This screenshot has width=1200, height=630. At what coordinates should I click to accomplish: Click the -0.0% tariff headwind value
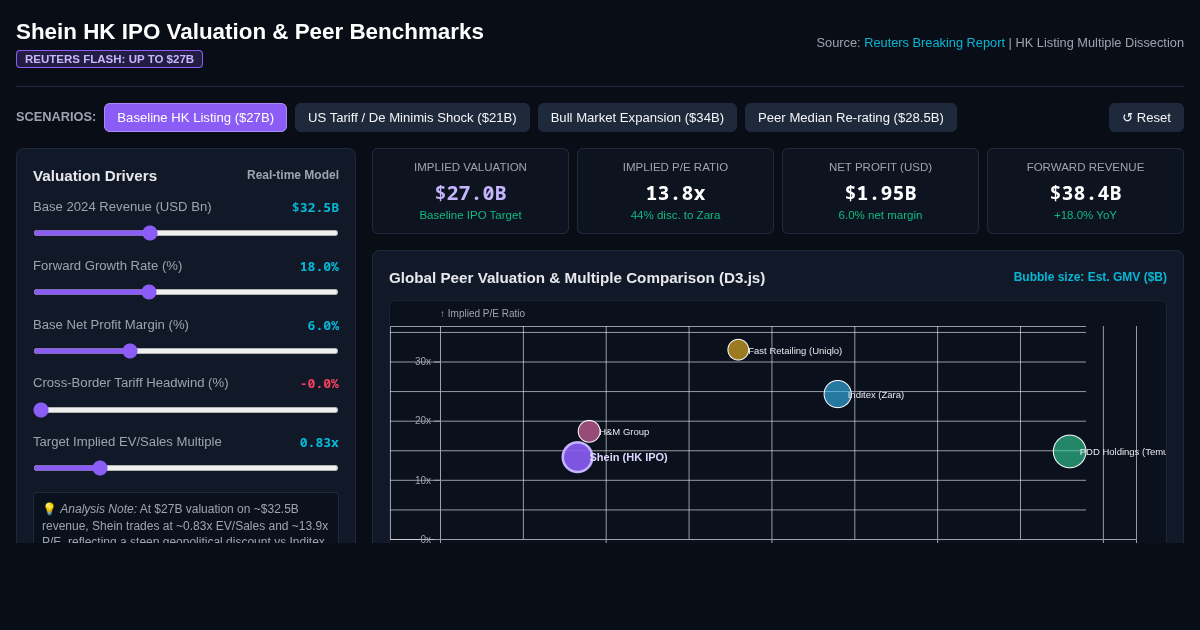click(319, 384)
